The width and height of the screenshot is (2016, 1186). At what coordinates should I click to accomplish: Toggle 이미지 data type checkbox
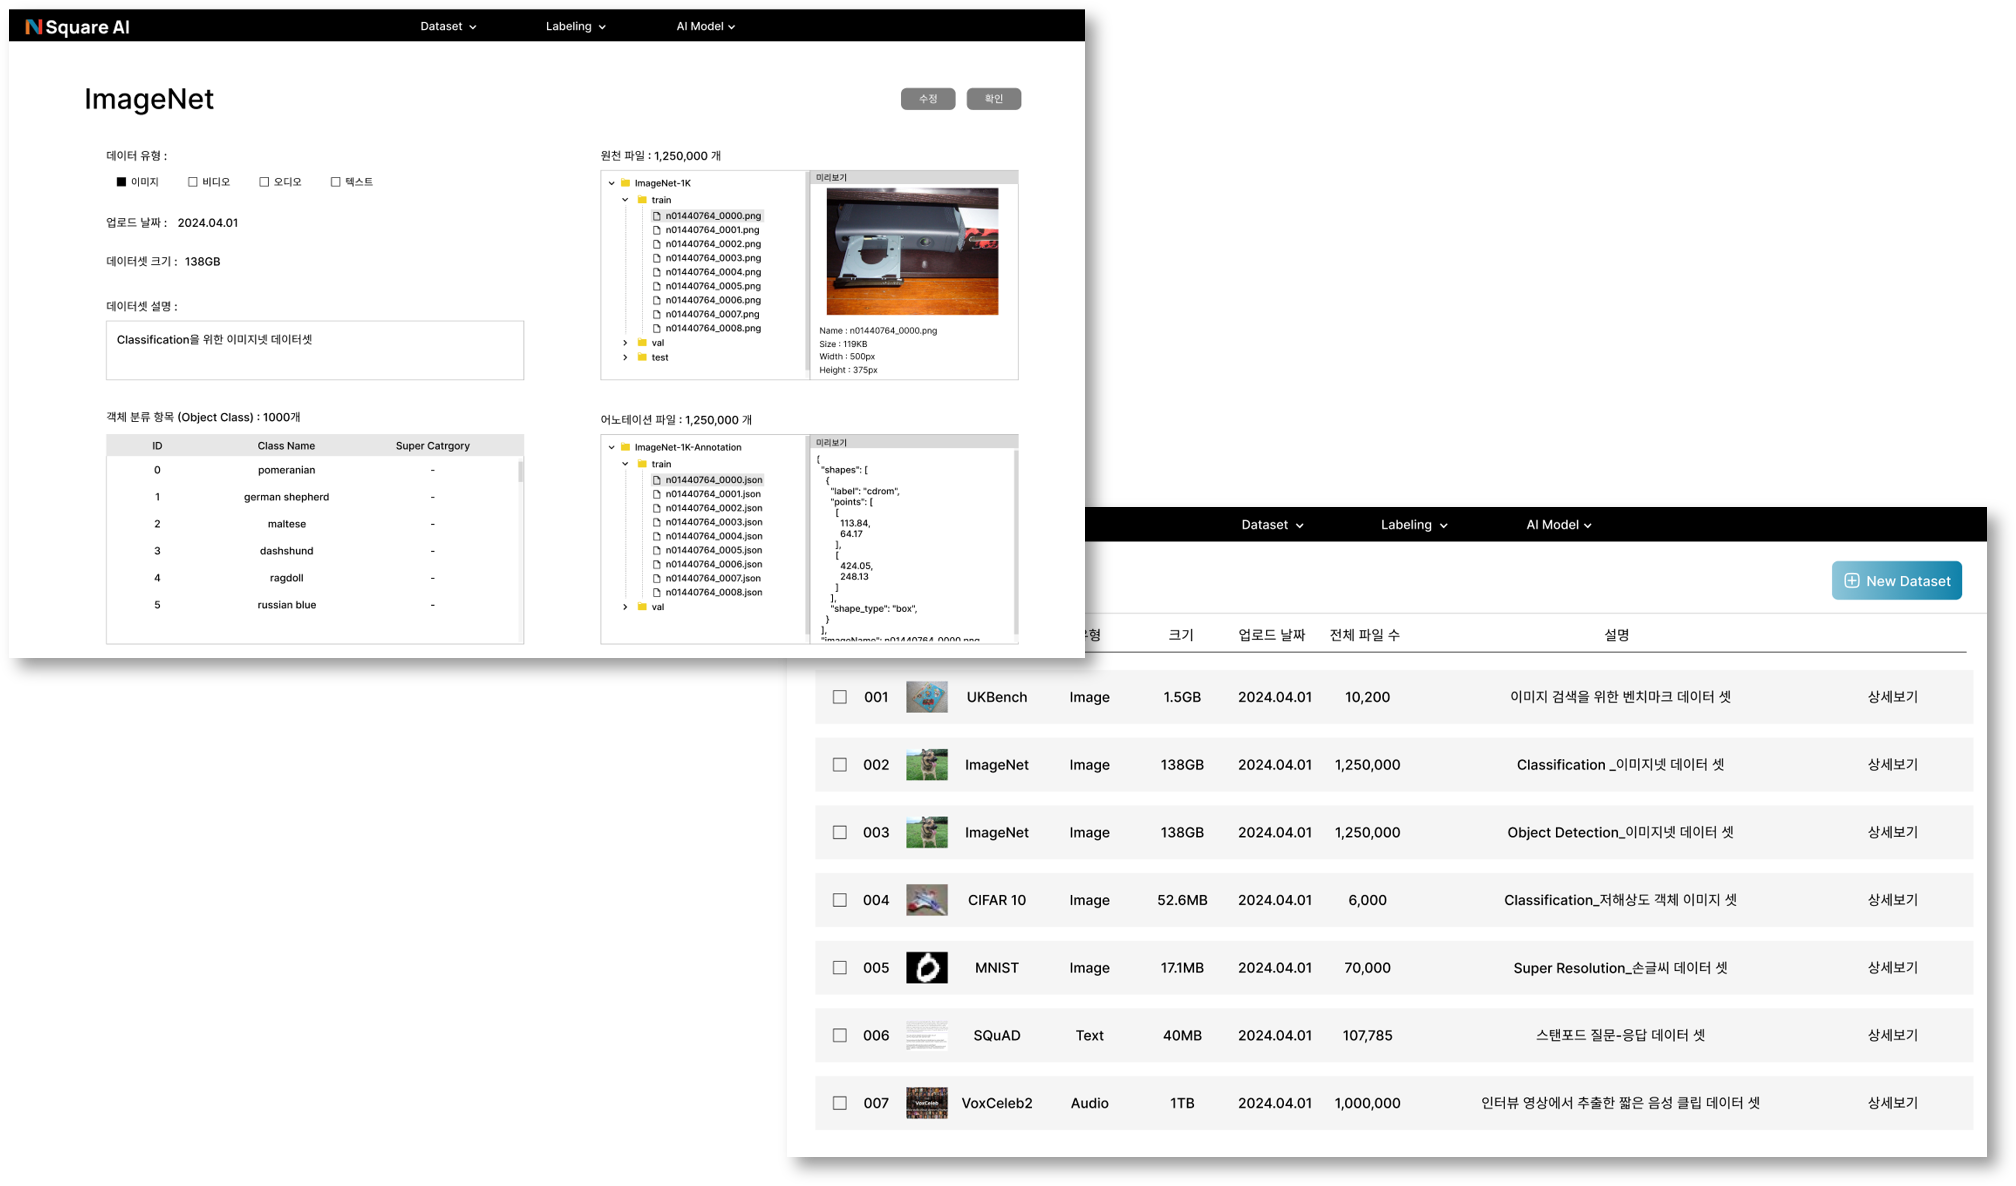coord(121,182)
